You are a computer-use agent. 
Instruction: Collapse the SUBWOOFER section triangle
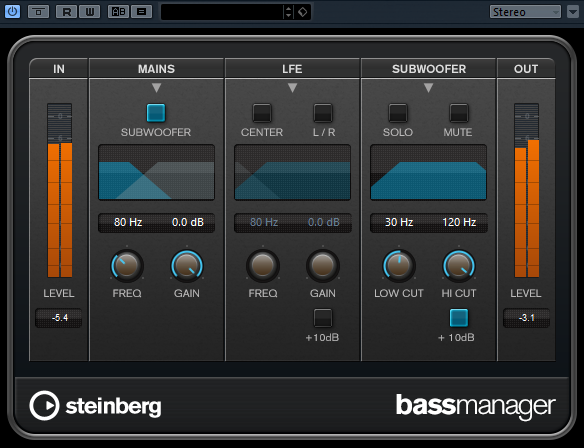click(x=428, y=88)
